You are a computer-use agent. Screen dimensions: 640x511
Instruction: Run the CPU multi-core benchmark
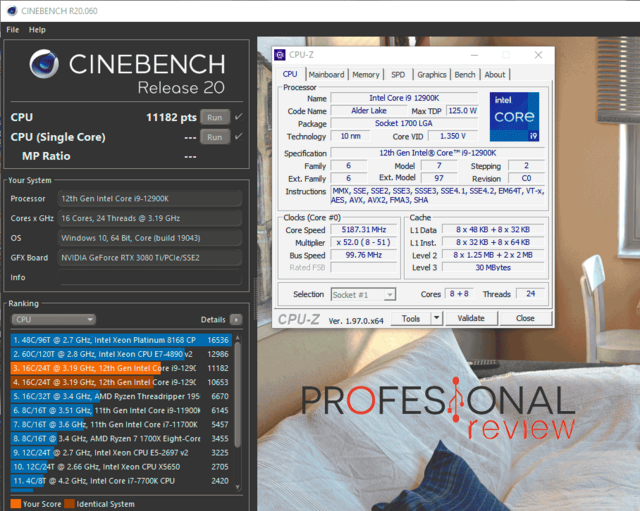pyautogui.click(x=214, y=117)
